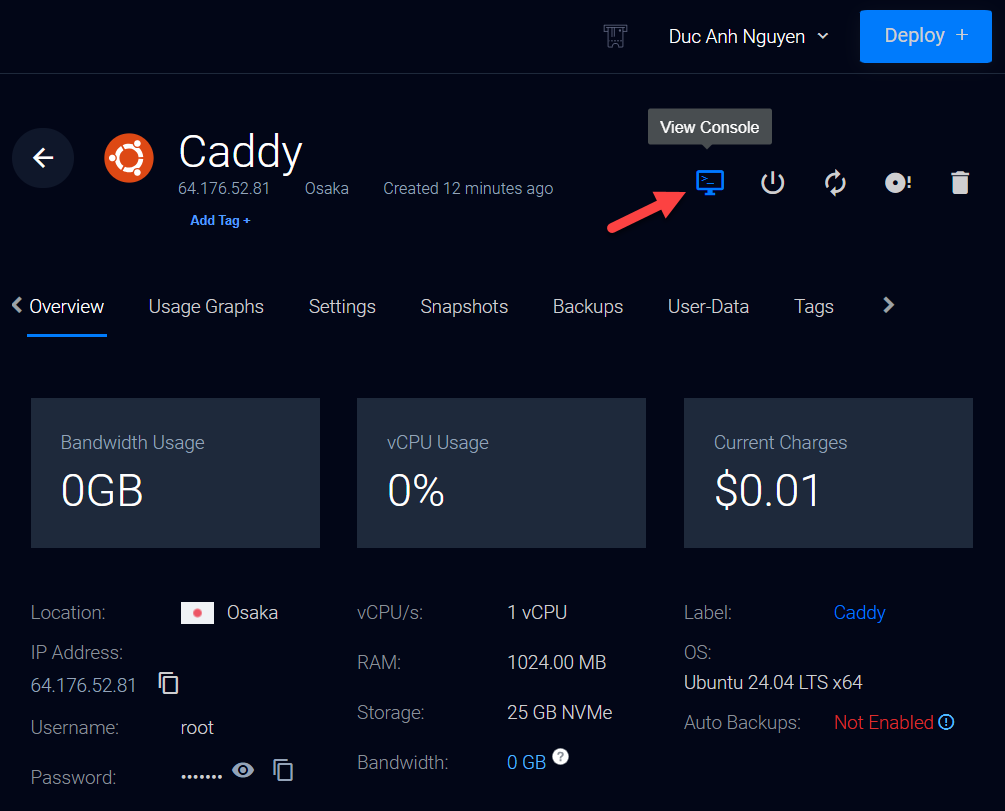Click the Not Enabled auto backups link

point(883,722)
